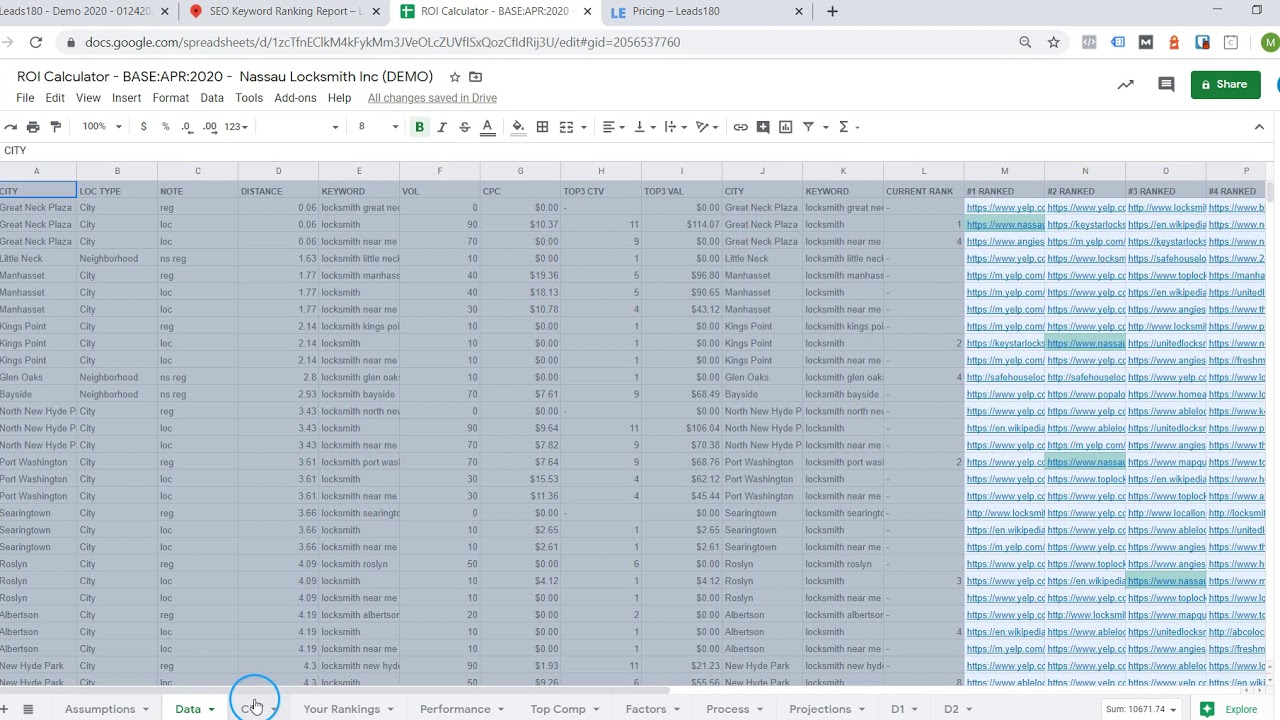
Task: Switch to the Your Rankings sheet tab
Action: 342,709
